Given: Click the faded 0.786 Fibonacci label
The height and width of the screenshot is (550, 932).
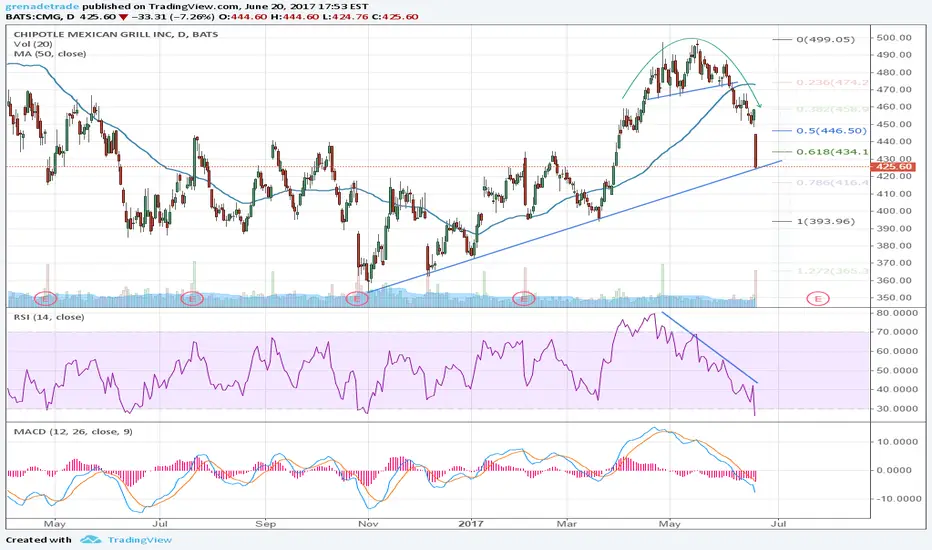Looking at the screenshot, I should [x=832, y=182].
